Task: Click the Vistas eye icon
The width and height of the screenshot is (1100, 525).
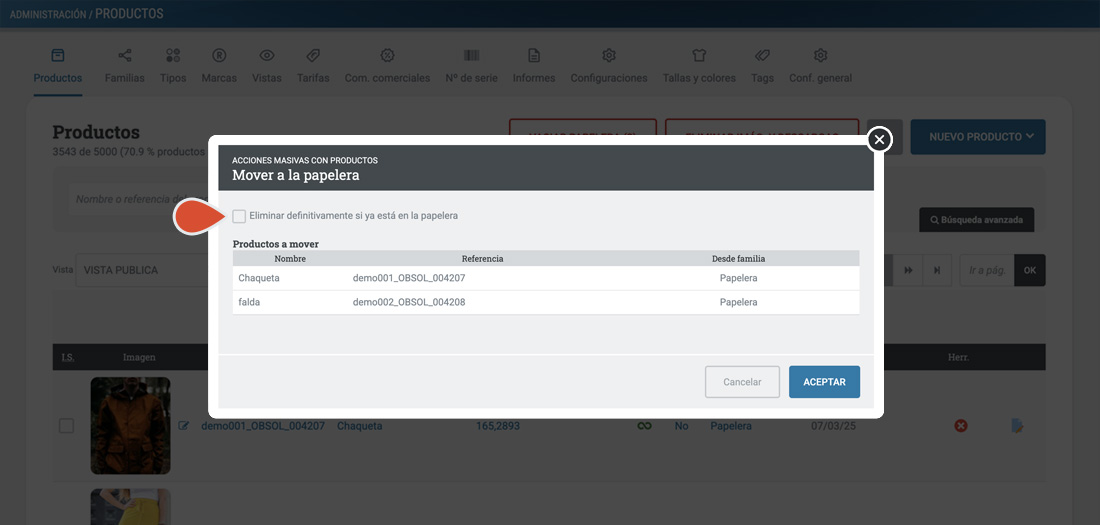Action: pos(267,55)
